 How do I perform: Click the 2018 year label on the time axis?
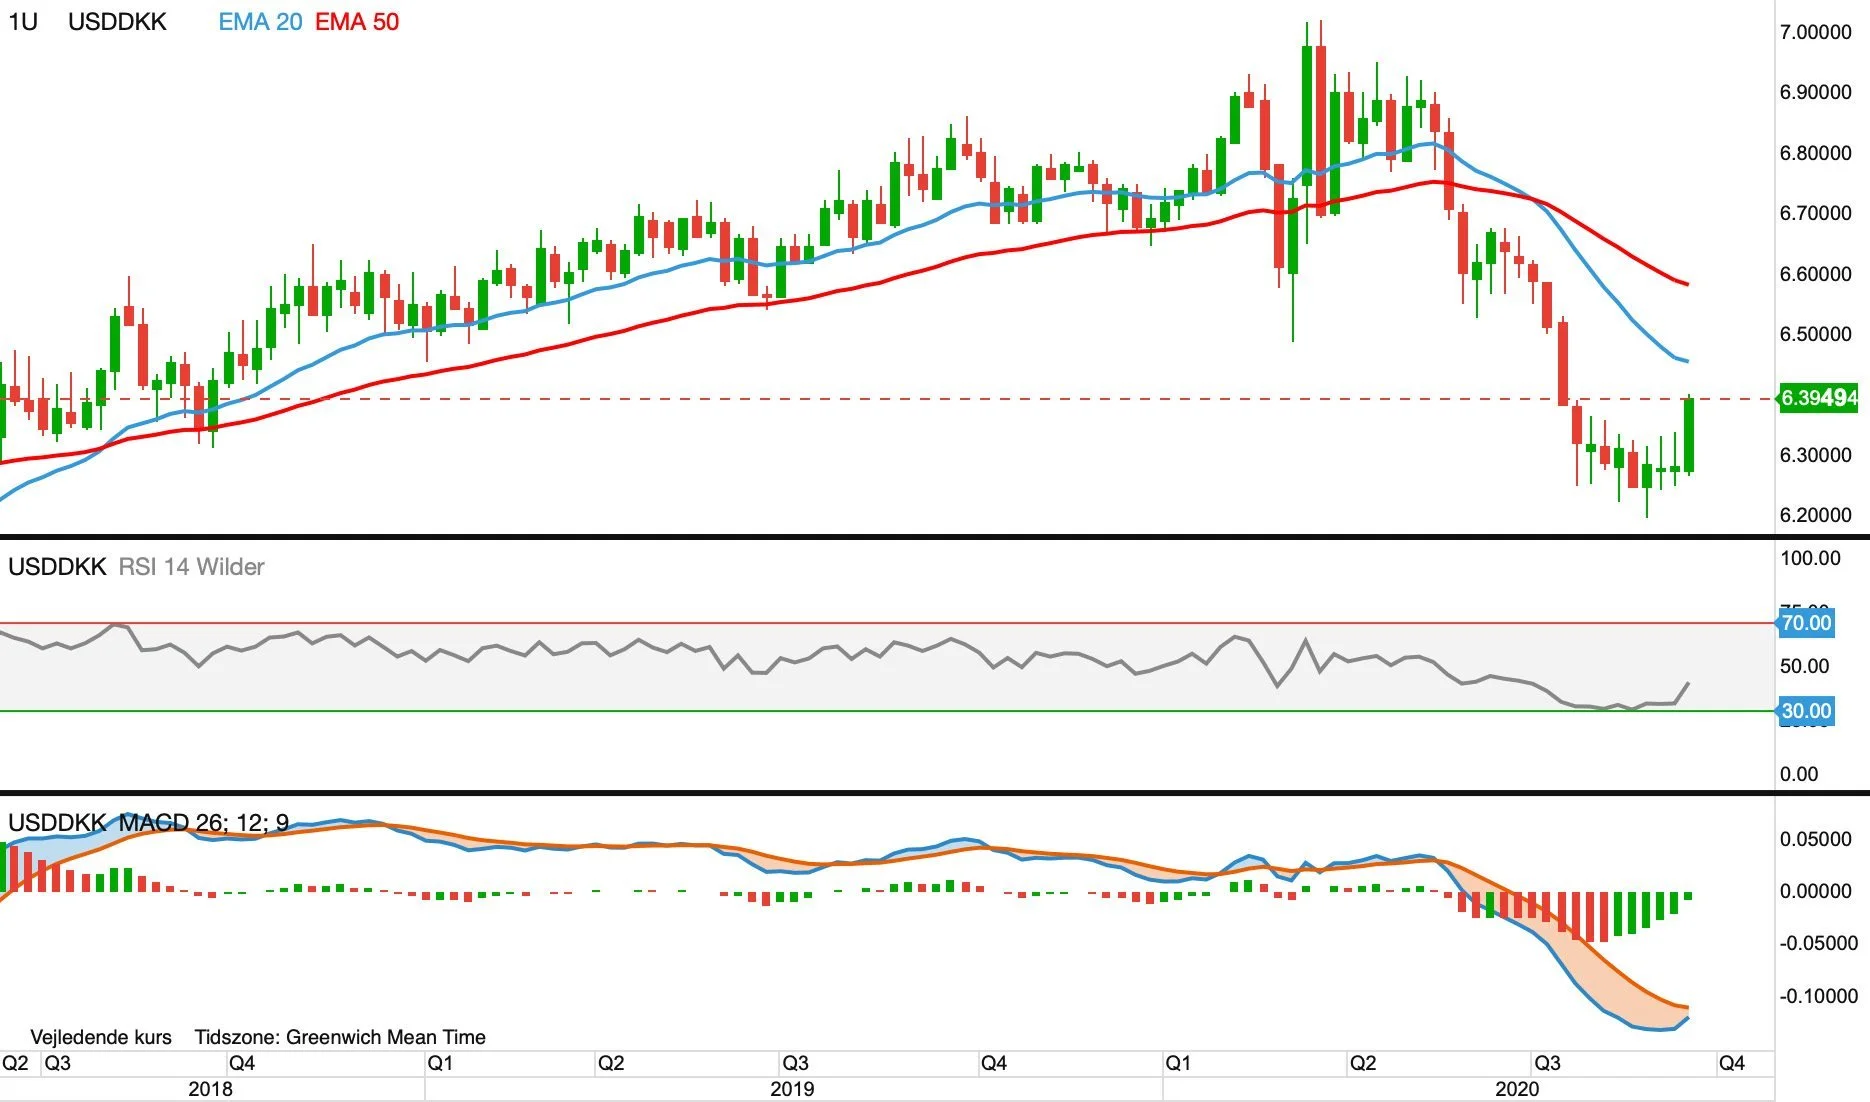click(210, 1089)
